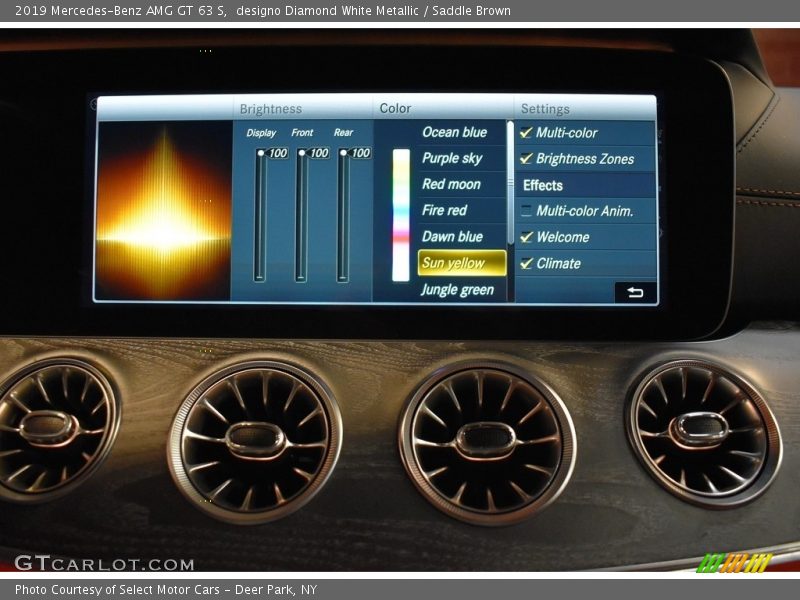
Task: Open the Brightness section header
Action: click(x=270, y=109)
